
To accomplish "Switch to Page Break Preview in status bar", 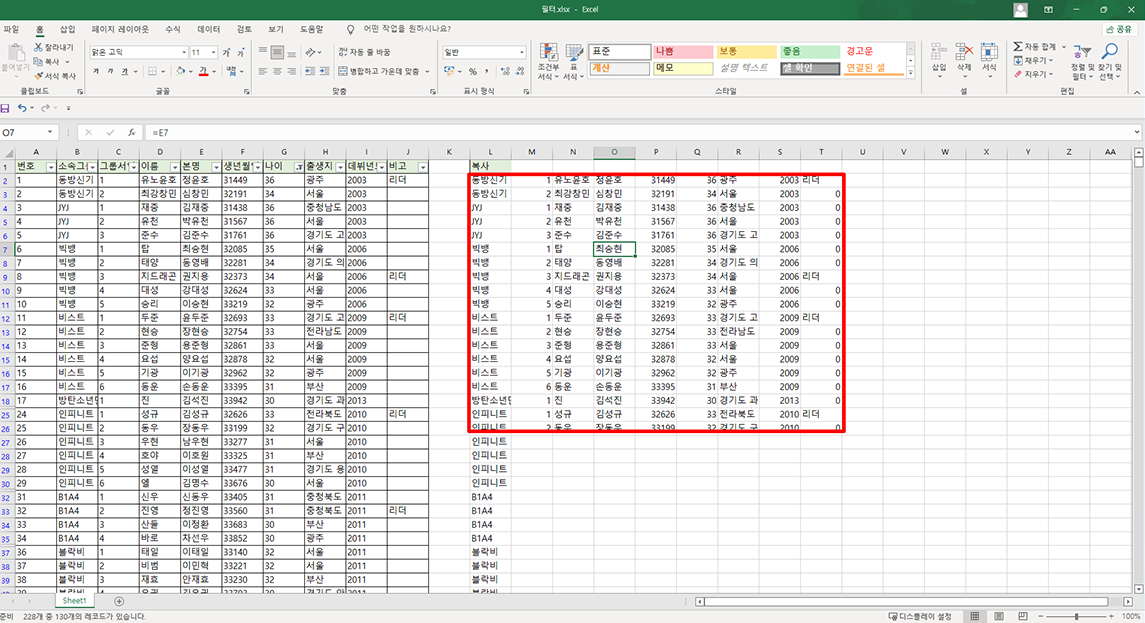I will (1023, 616).
